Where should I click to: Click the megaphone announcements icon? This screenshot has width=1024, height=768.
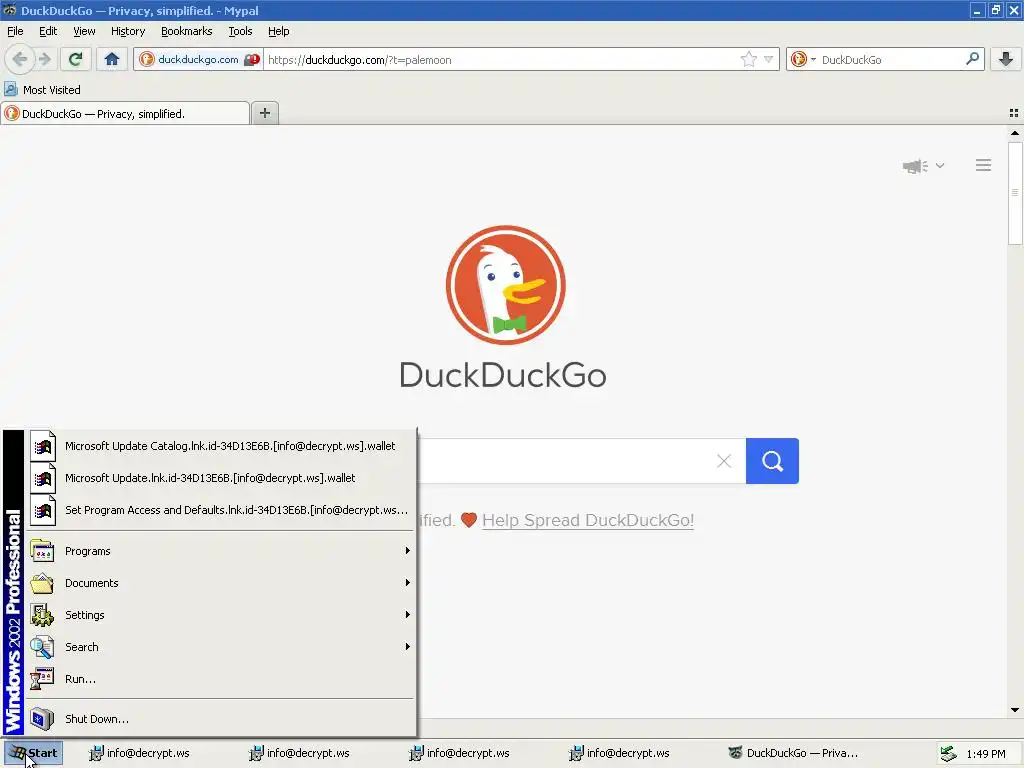click(915, 166)
